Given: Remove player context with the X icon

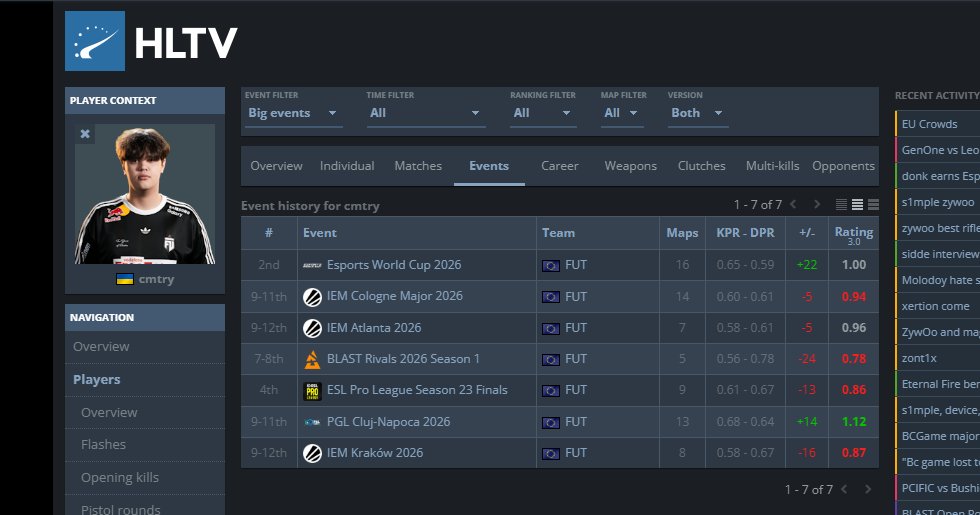Looking at the screenshot, I should click(85, 134).
